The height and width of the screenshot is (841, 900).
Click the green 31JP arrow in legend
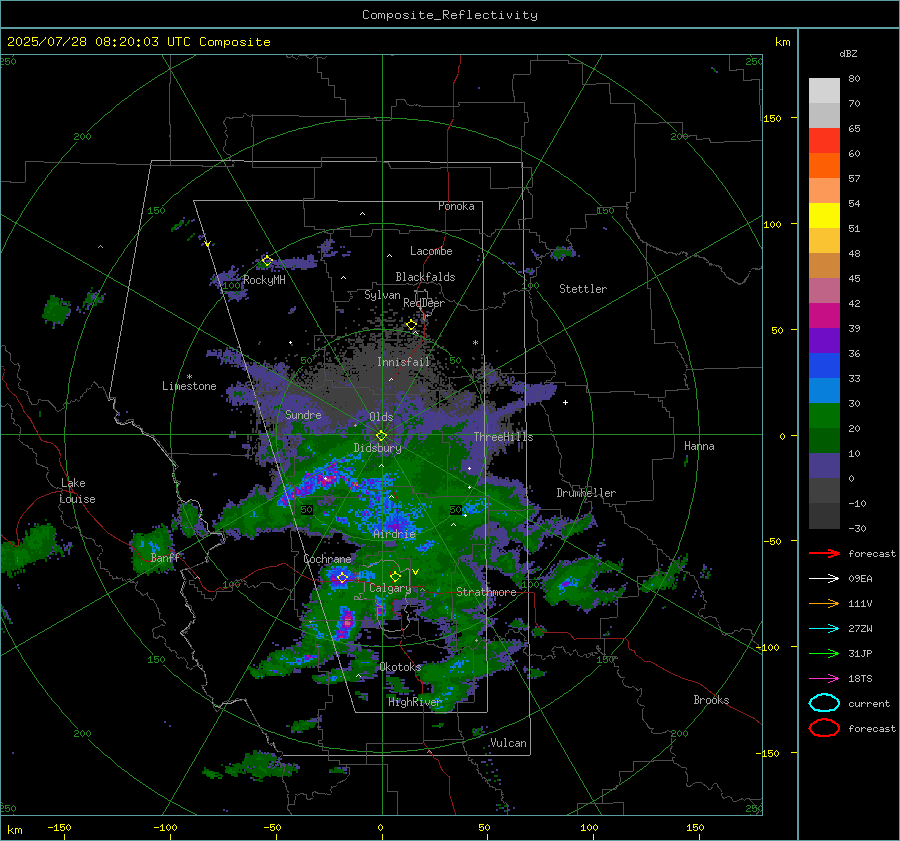click(824, 653)
